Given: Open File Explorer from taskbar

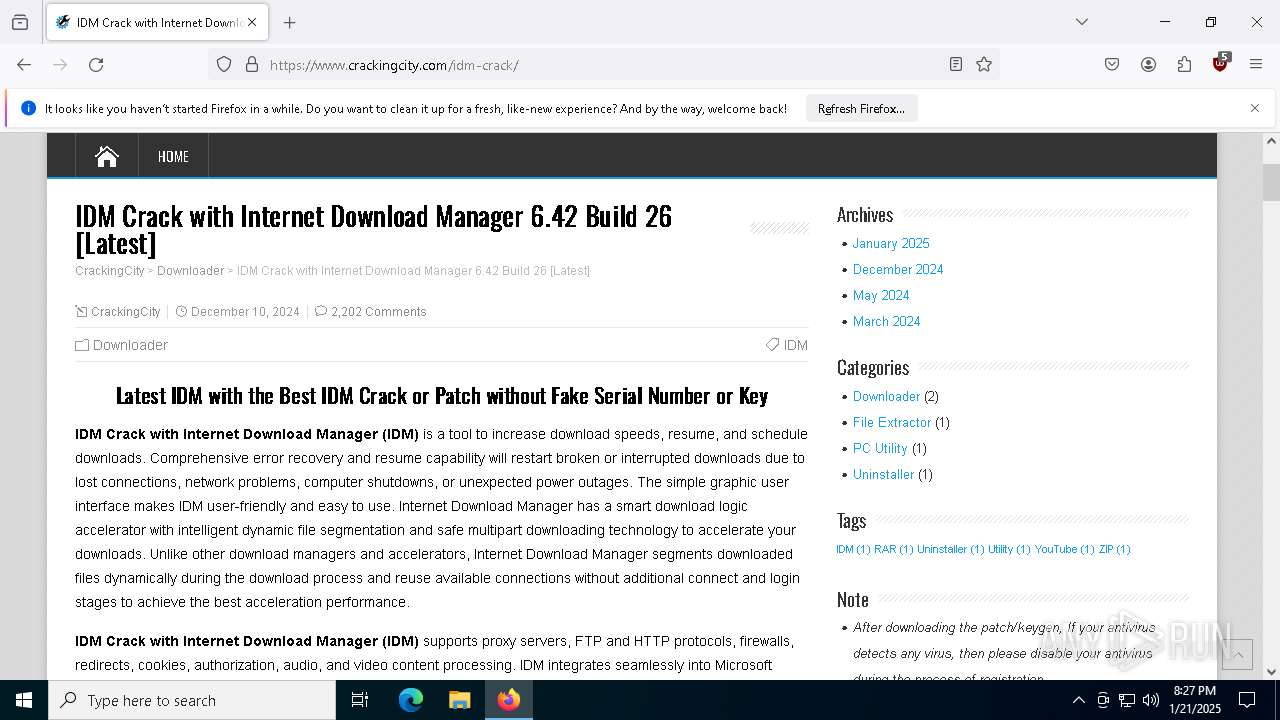Looking at the screenshot, I should point(459,700).
